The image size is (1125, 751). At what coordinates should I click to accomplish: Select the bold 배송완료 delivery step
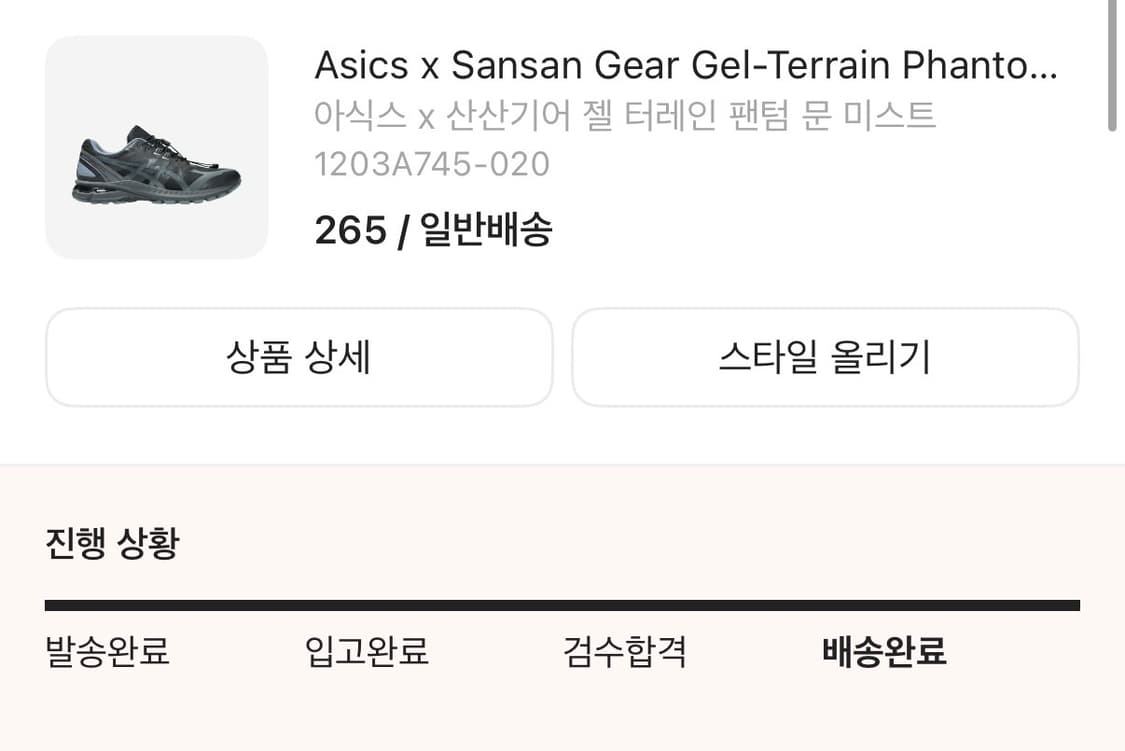point(884,652)
